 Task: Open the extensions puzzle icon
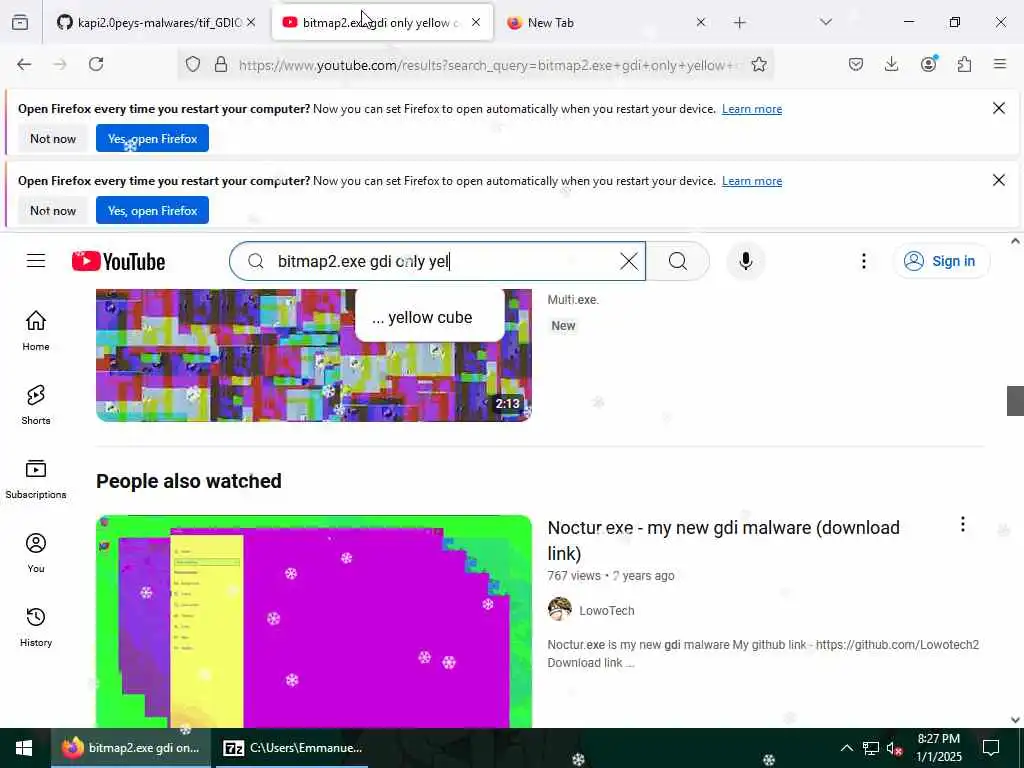click(964, 64)
